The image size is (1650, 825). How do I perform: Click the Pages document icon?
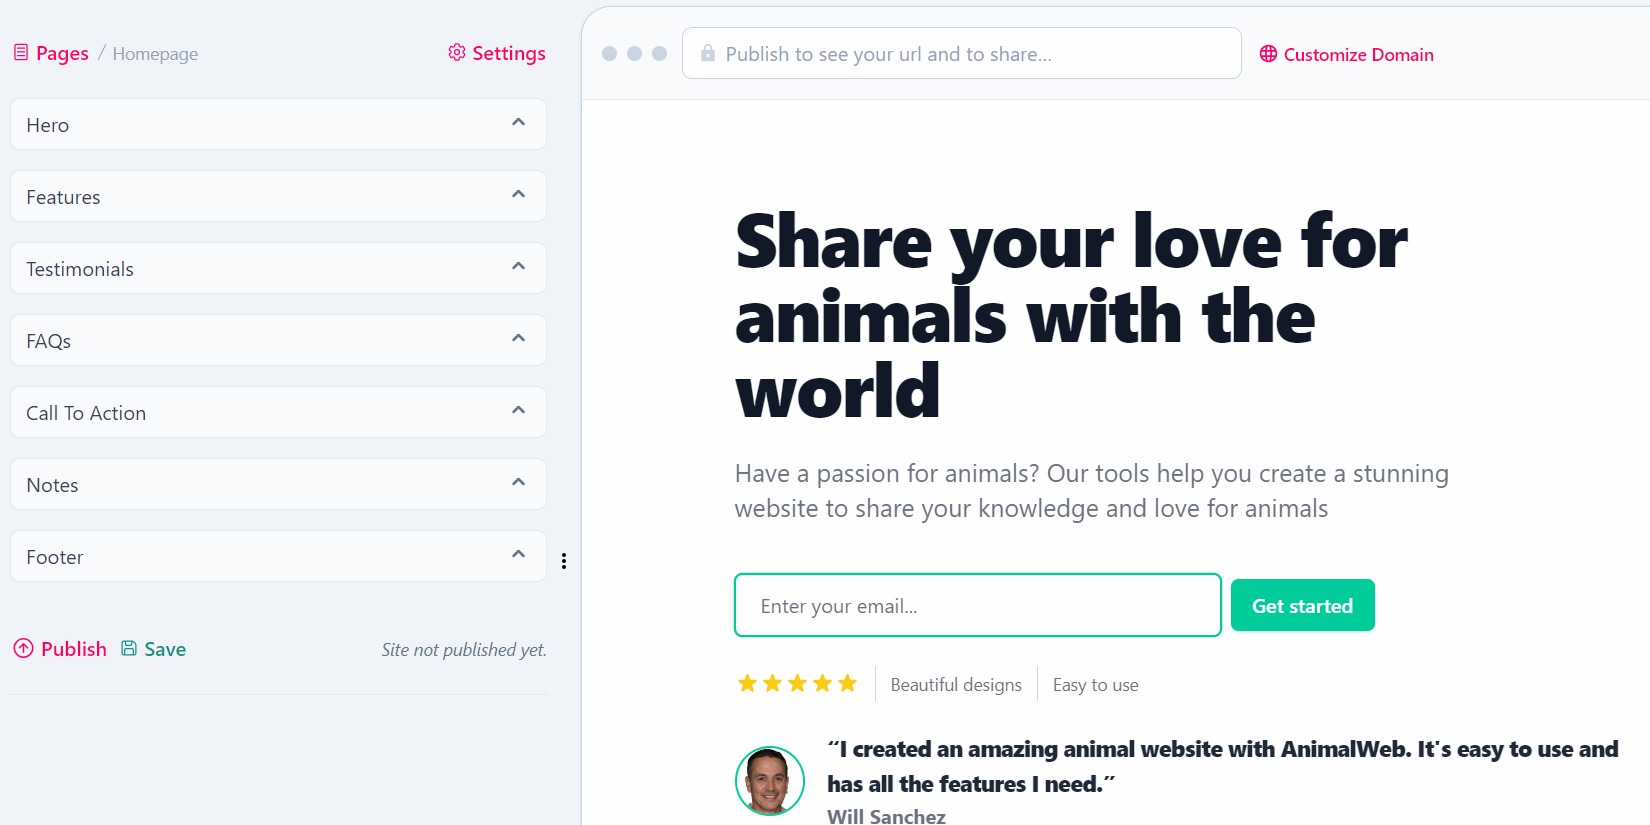click(21, 53)
